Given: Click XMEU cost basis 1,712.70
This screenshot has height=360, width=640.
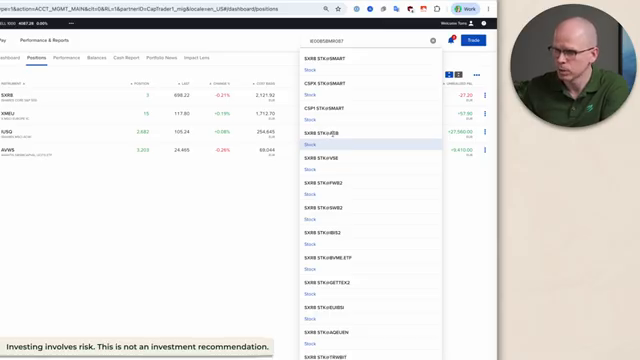Looking at the screenshot, I should click(265, 113).
